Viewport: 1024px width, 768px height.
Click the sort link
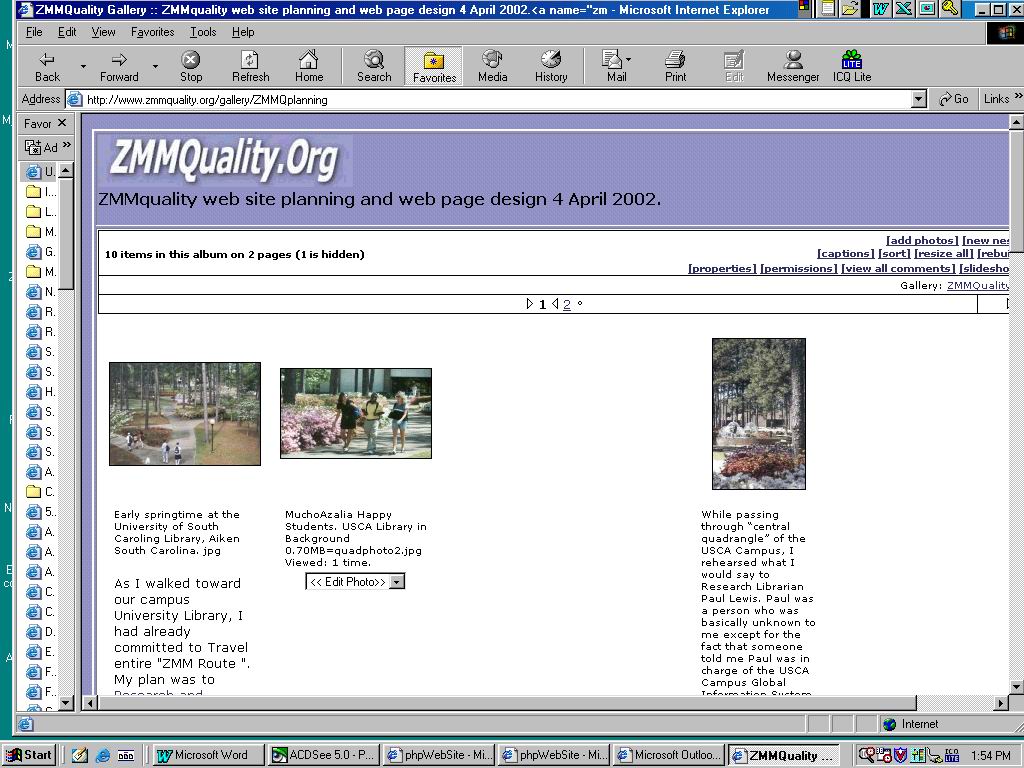(x=894, y=253)
